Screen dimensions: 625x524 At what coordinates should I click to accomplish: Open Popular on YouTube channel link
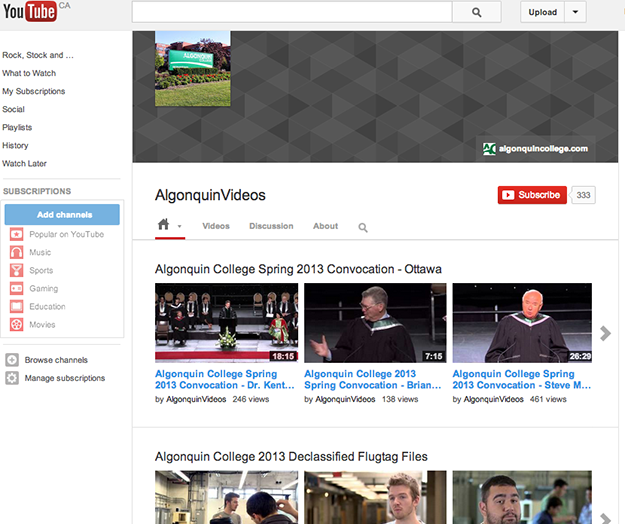67,234
